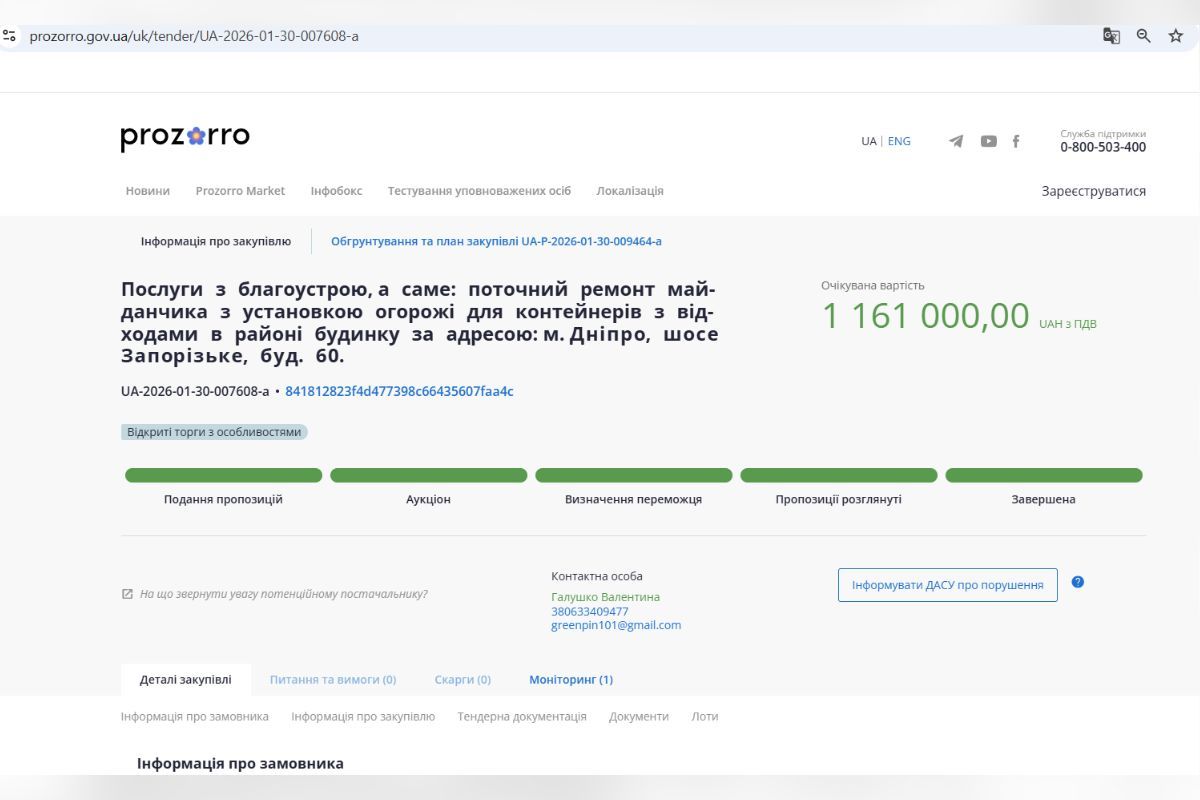
Task: Open the Prozorro Market menu item
Action: [240, 190]
